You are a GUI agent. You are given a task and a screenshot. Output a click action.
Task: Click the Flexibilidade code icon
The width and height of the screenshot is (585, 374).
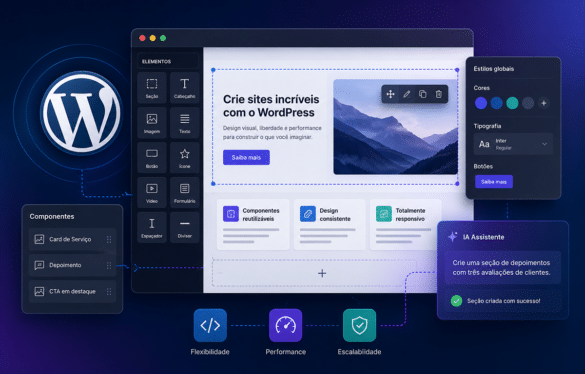(x=210, y=325)
